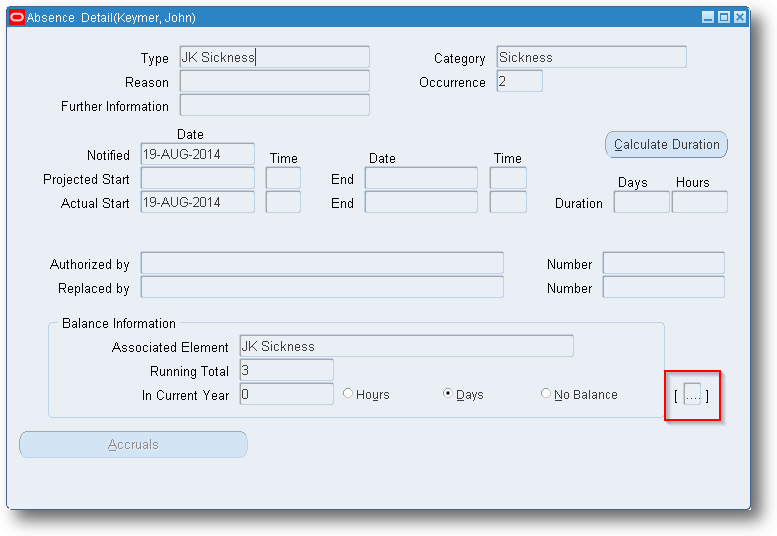This screenshot has height=536, width=777.
Task: Click into the Reason field
Action: click(275, 81)
